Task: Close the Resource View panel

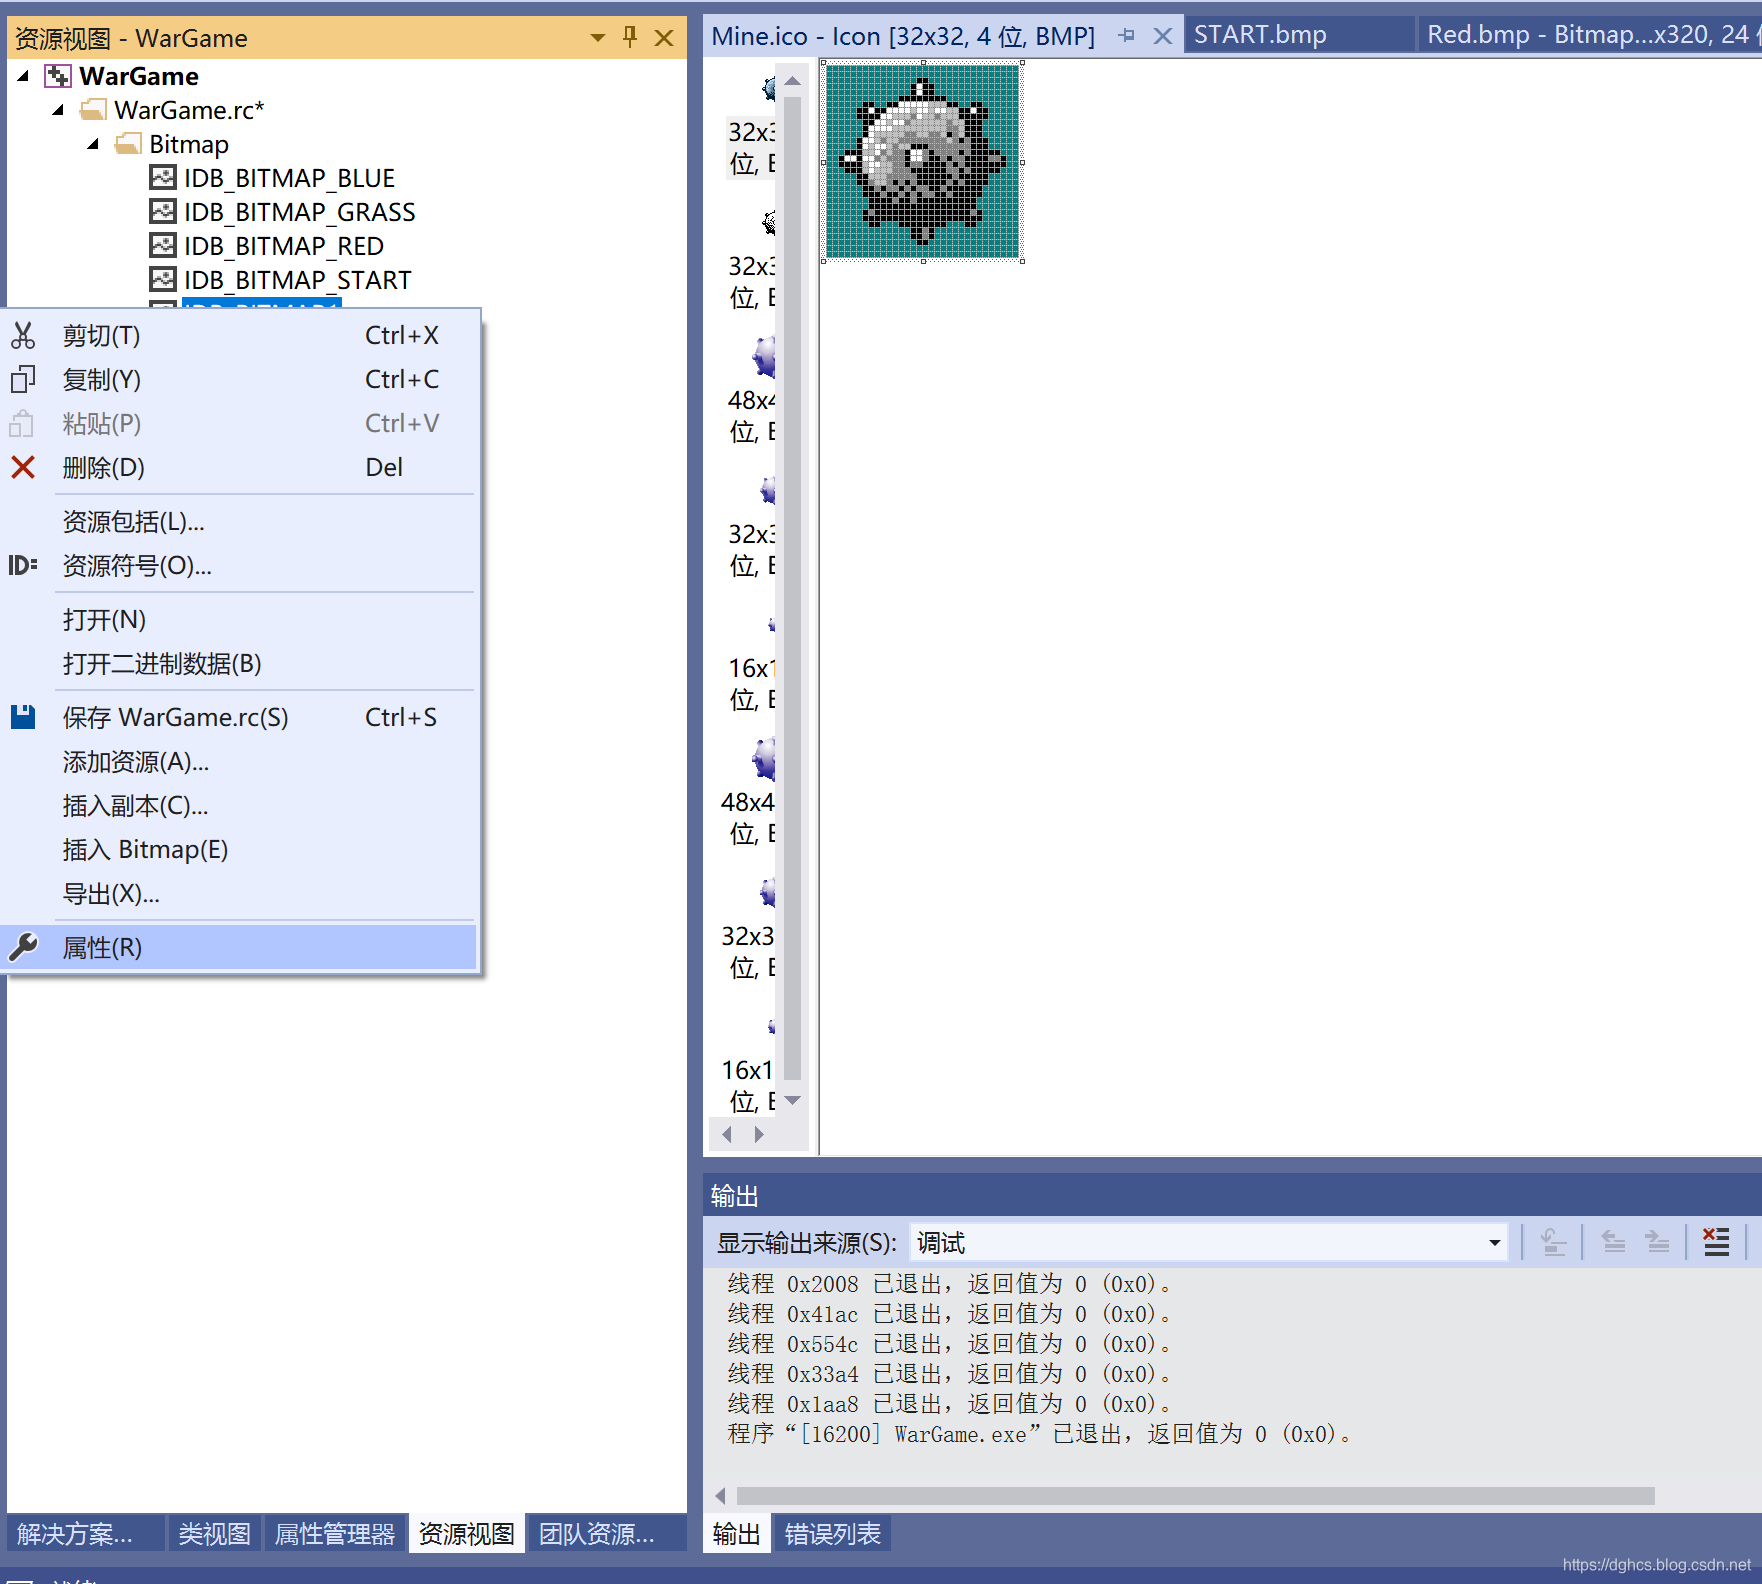Action: coord(664,38)
